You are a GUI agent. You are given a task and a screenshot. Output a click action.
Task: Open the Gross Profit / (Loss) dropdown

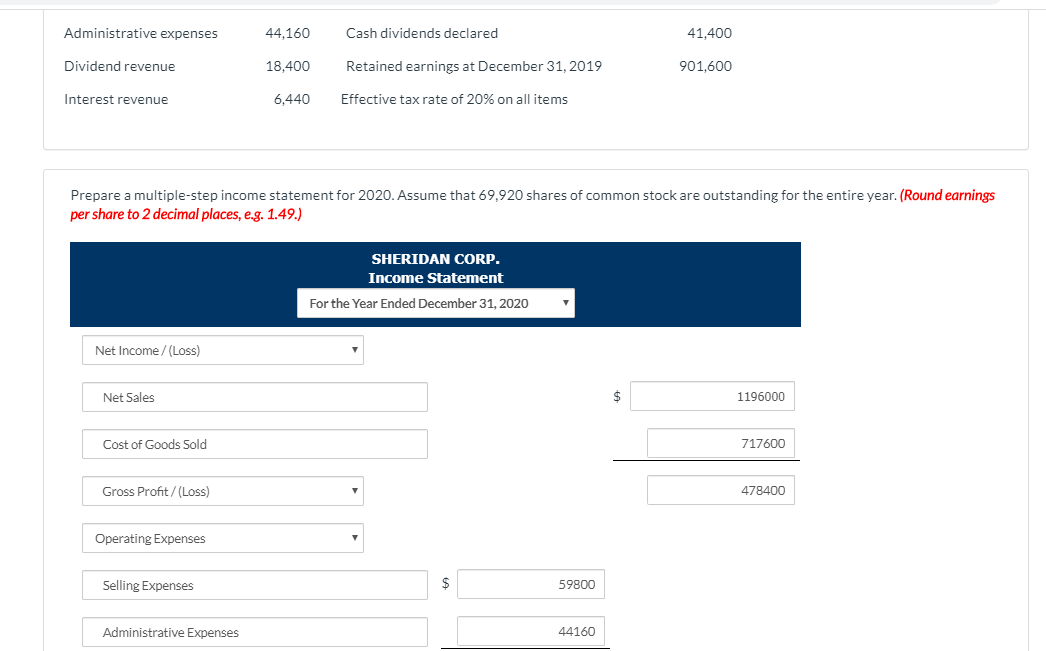coord(222,491)
